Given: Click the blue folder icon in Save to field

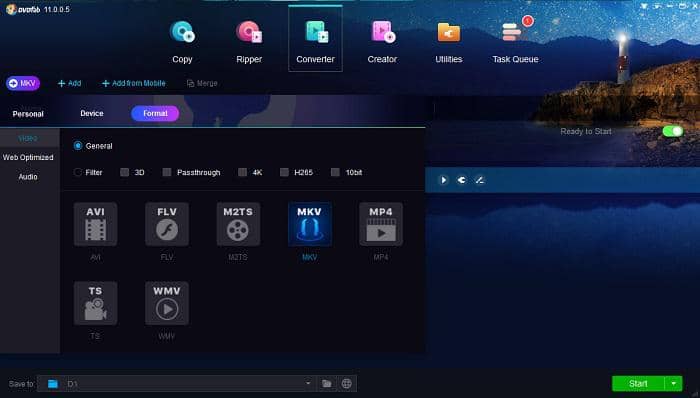Looking at the screenshot, I should tap(53, 384).
